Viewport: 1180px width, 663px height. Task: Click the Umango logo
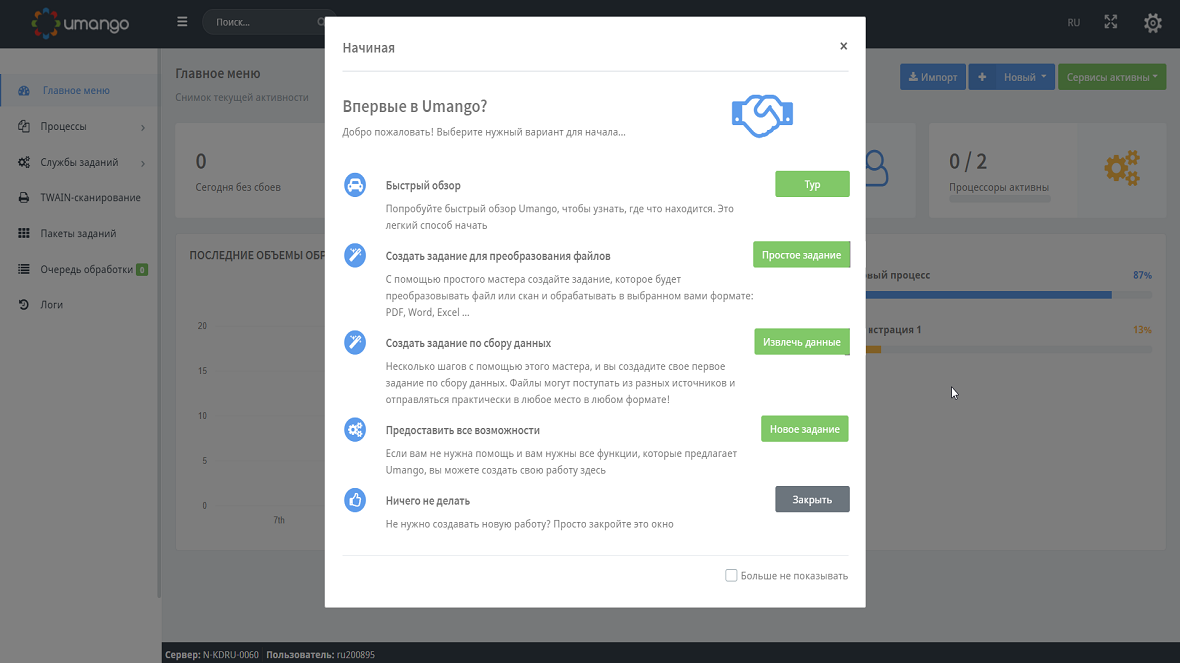[80, 22]
